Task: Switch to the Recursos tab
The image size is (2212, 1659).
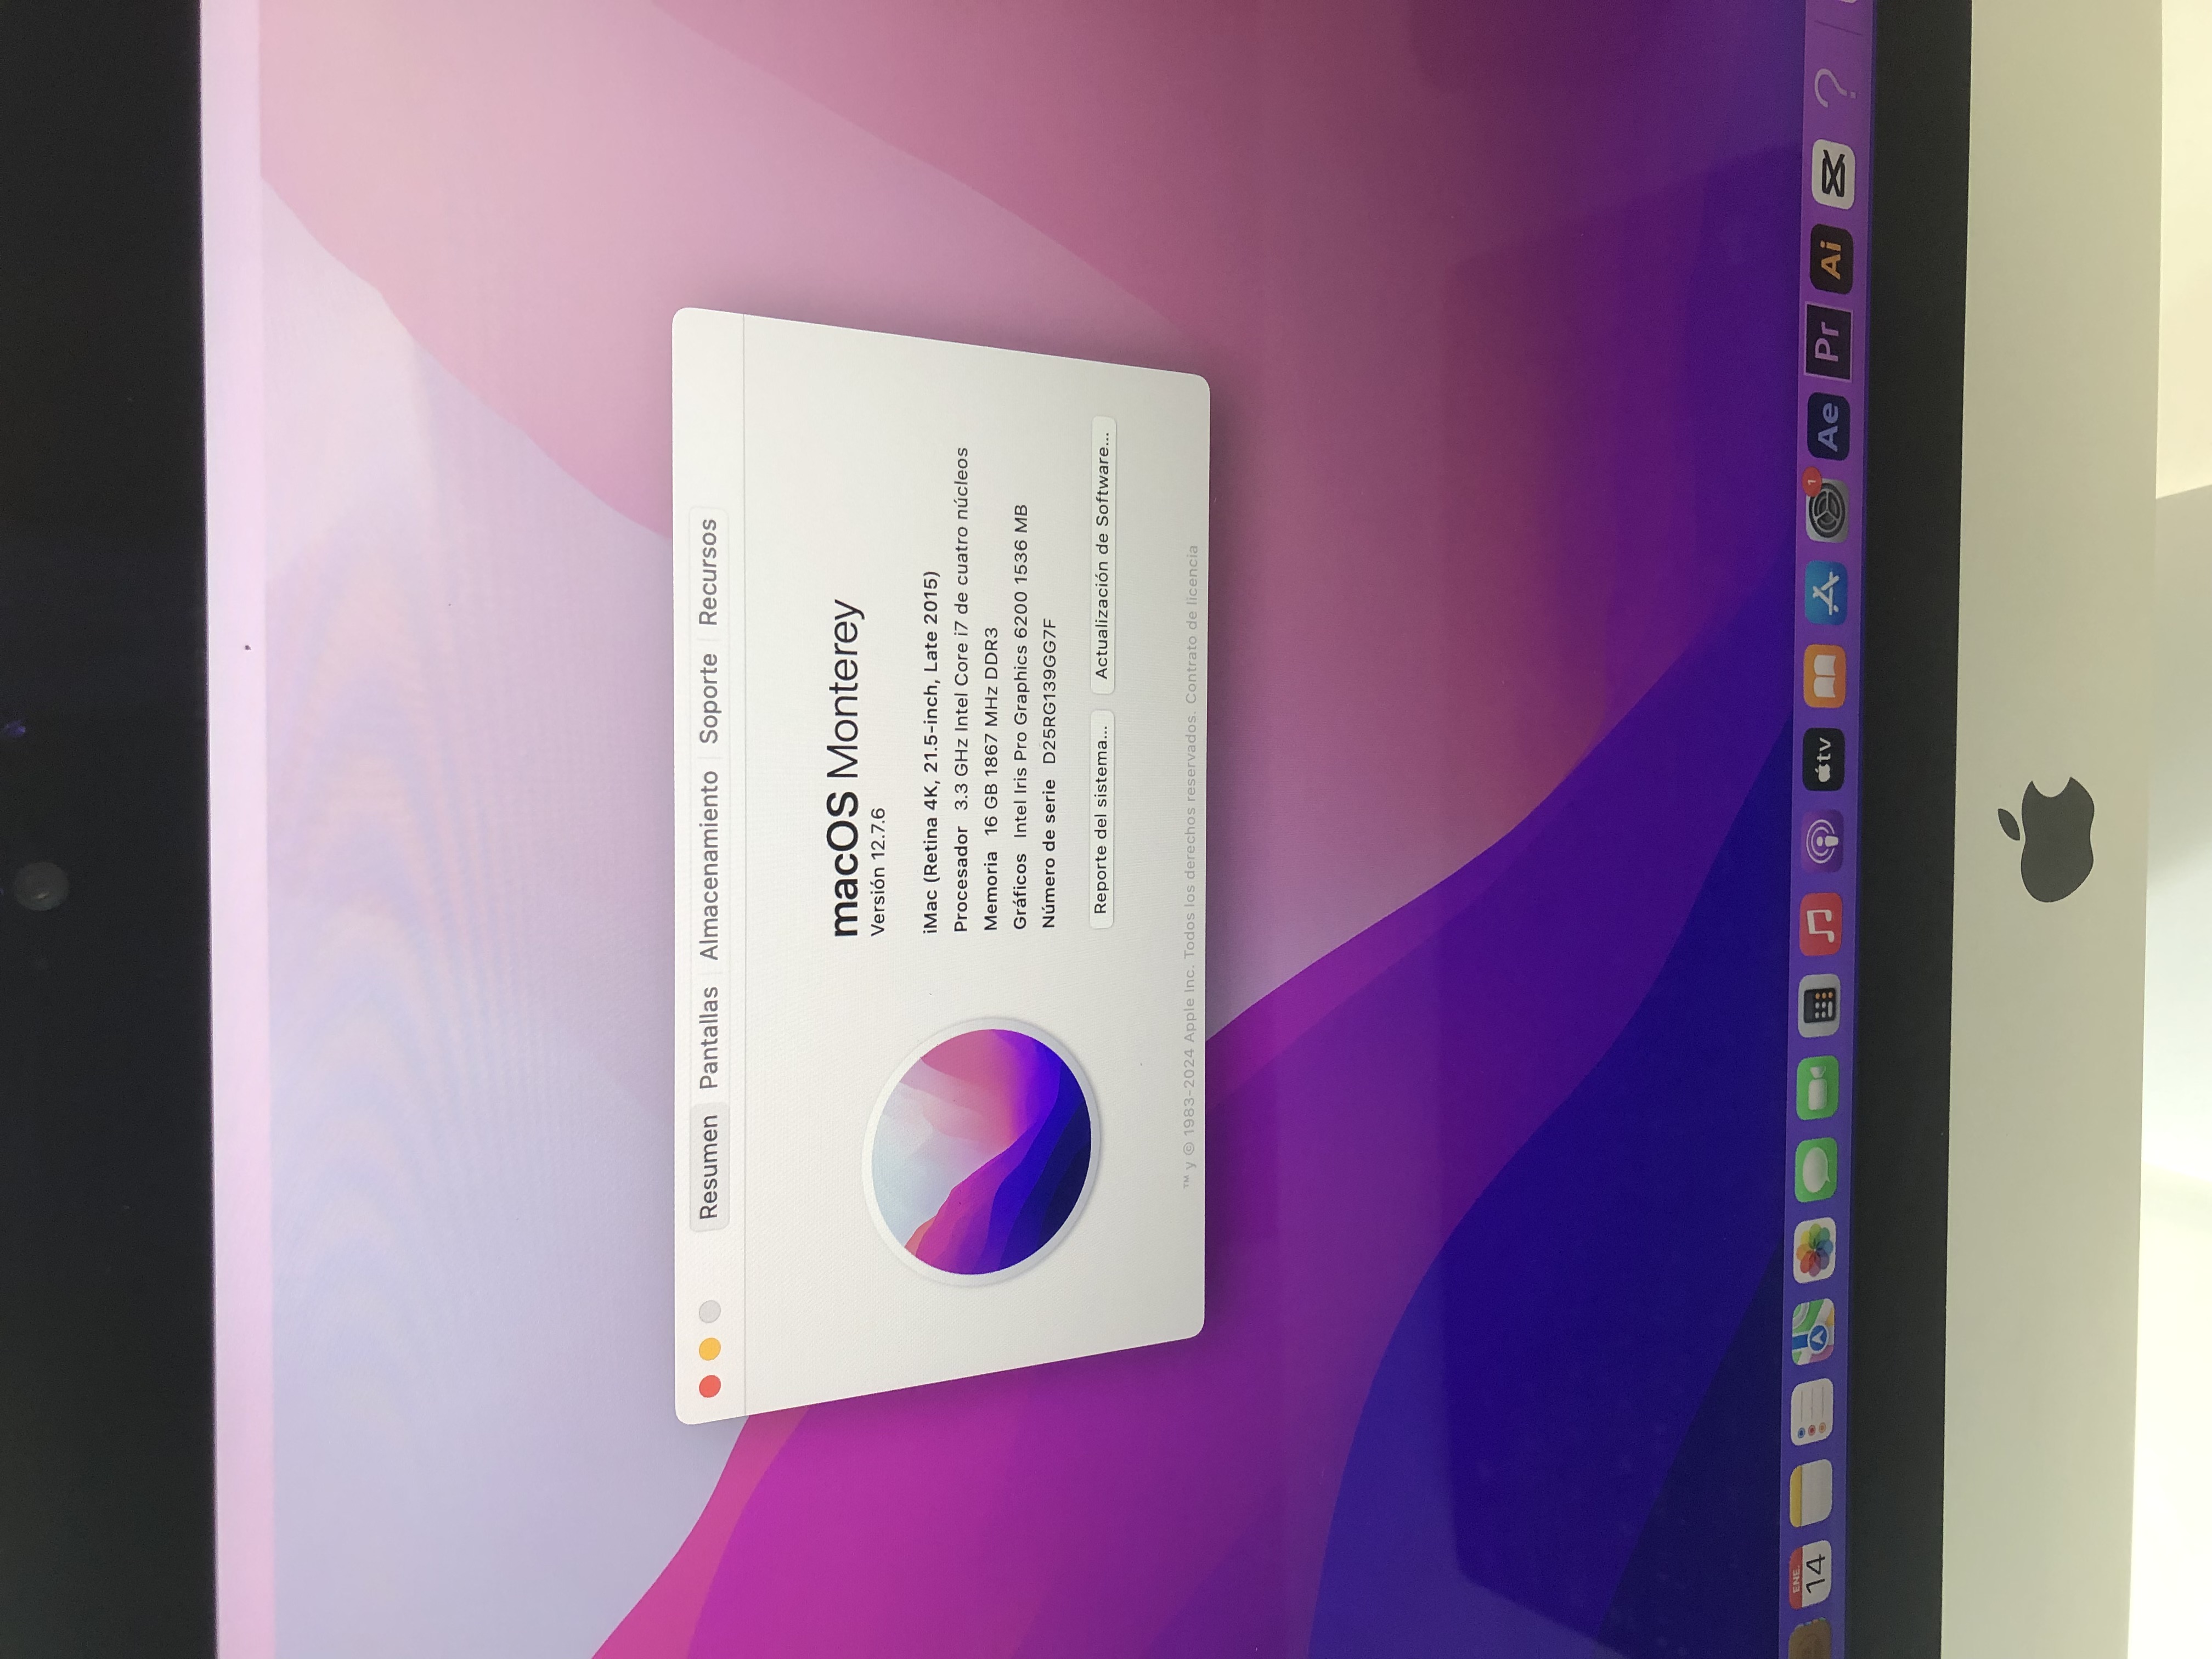Action: coord(708,571)
